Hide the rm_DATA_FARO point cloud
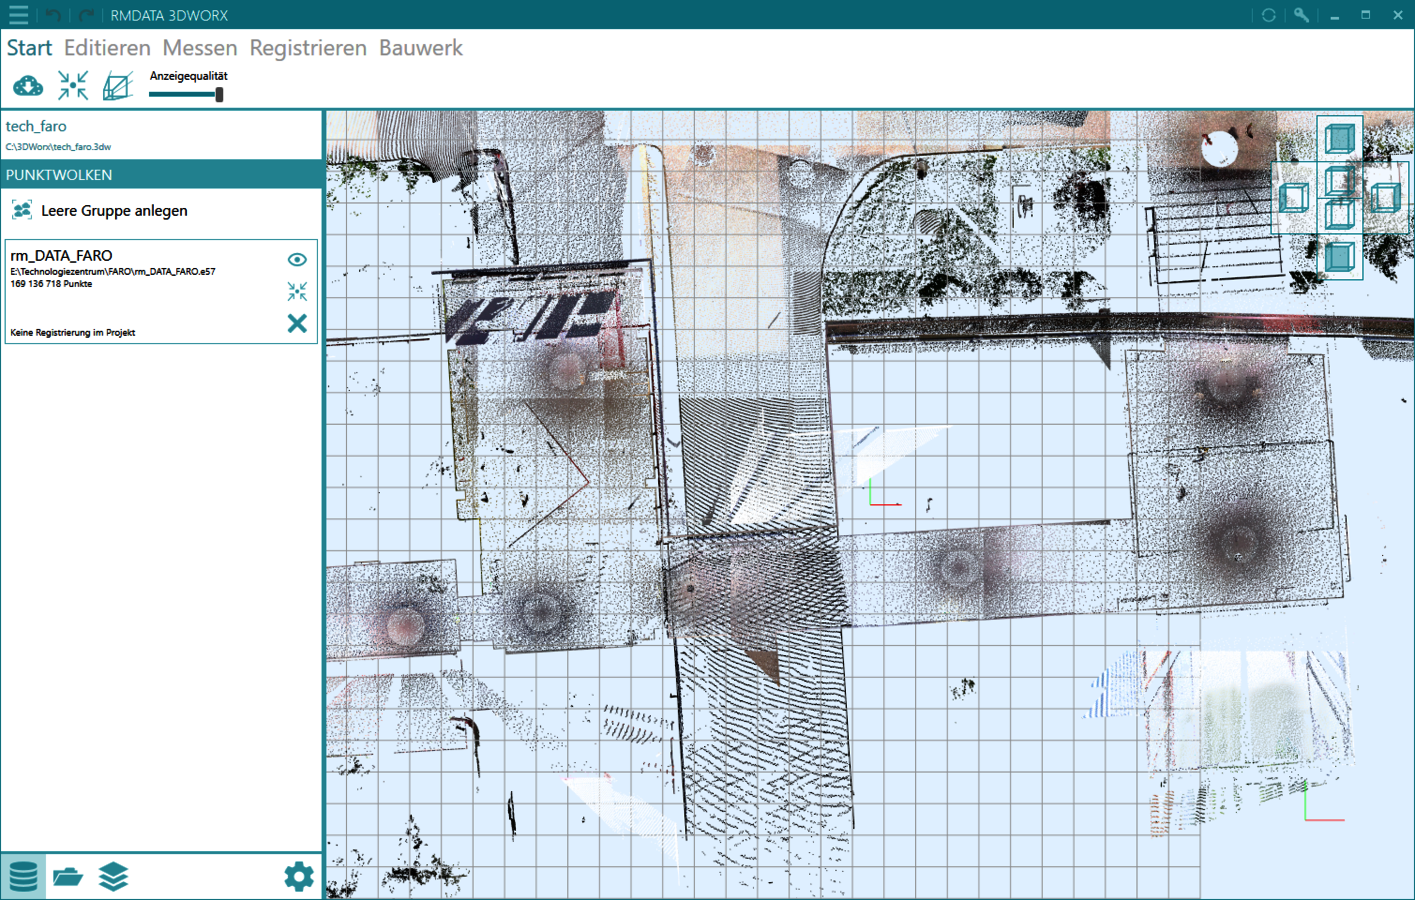 point(297,259)
